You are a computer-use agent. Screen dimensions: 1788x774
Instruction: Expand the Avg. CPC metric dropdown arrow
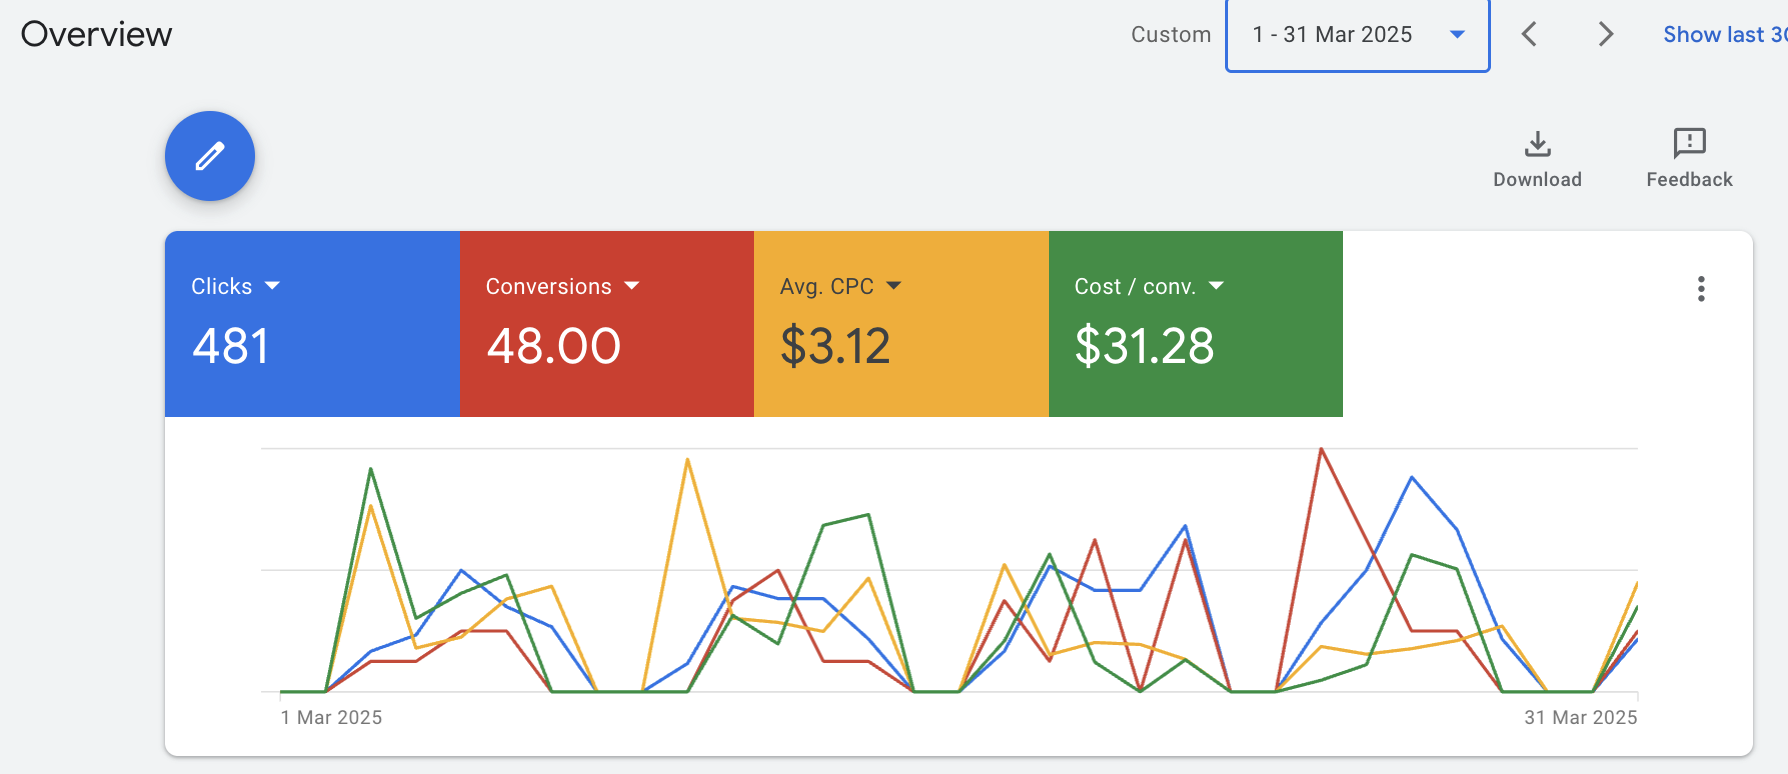click(x=894, y=286)
